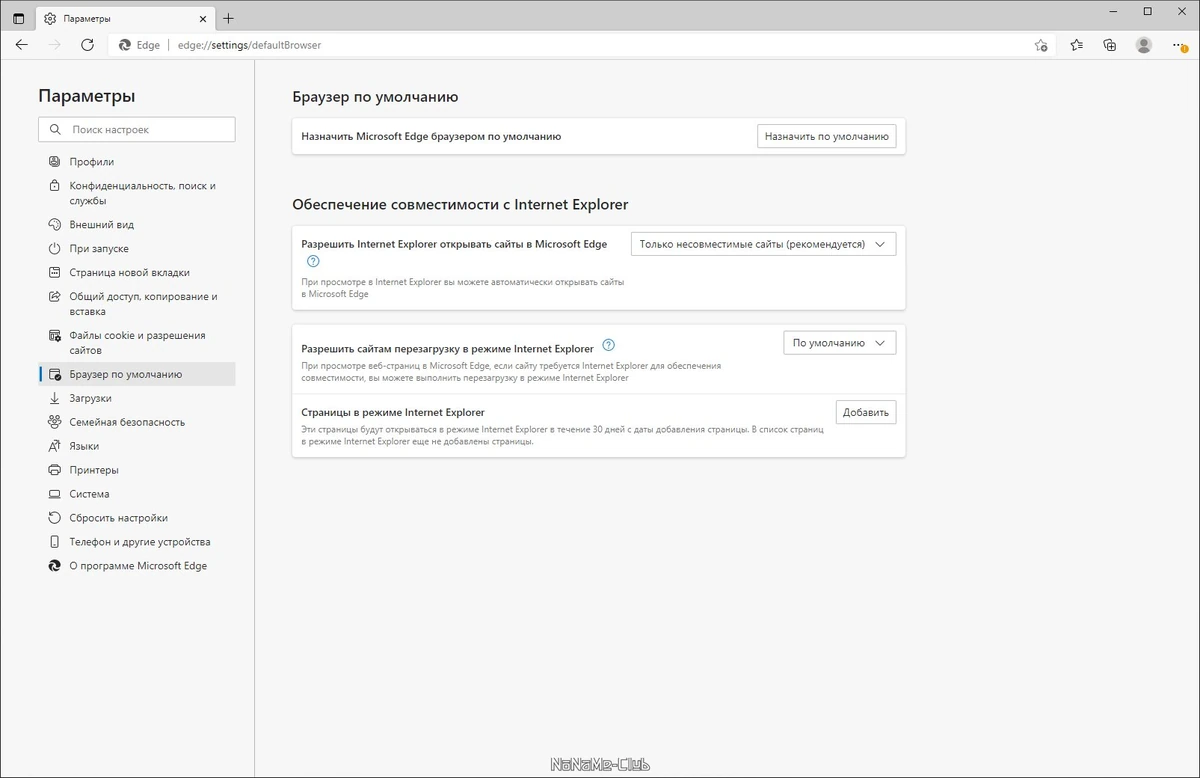Open help for Разрешить Internet Explorer открывать сайты
This screenshot has height=778, width=1200.
[313, 261]
